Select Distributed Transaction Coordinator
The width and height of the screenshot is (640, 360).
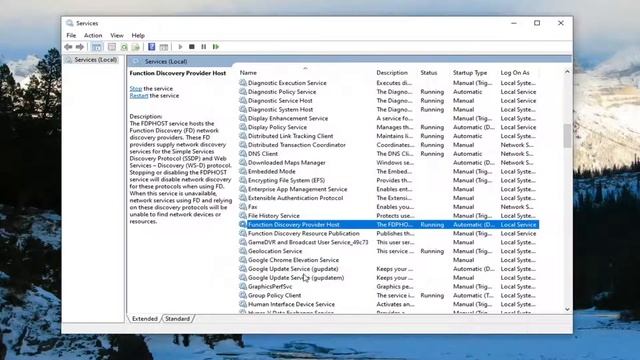(388, 145)
